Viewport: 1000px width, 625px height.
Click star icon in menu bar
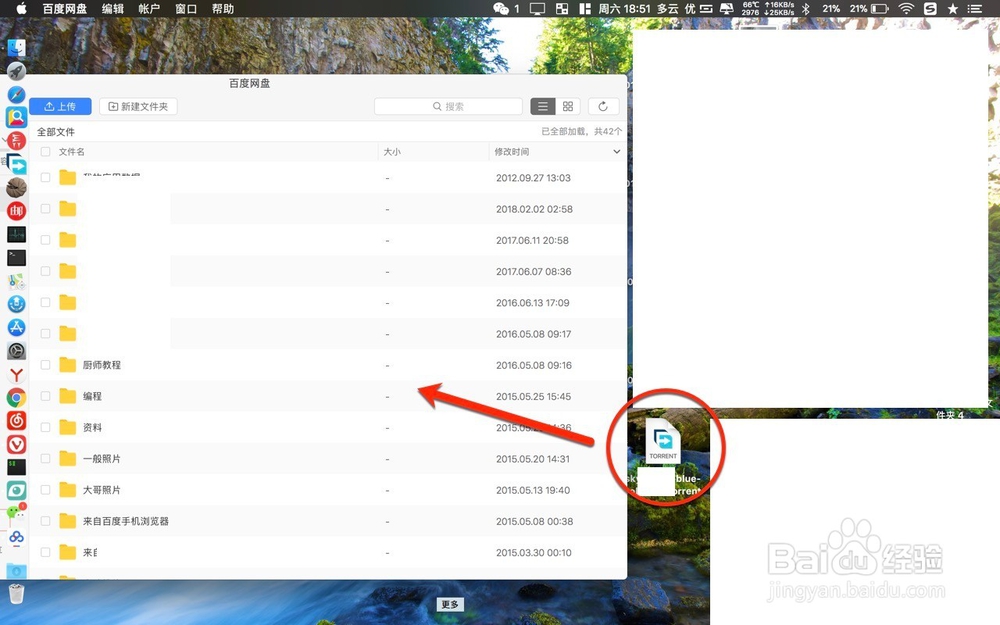pyautogui.click(x=953, y=8)
